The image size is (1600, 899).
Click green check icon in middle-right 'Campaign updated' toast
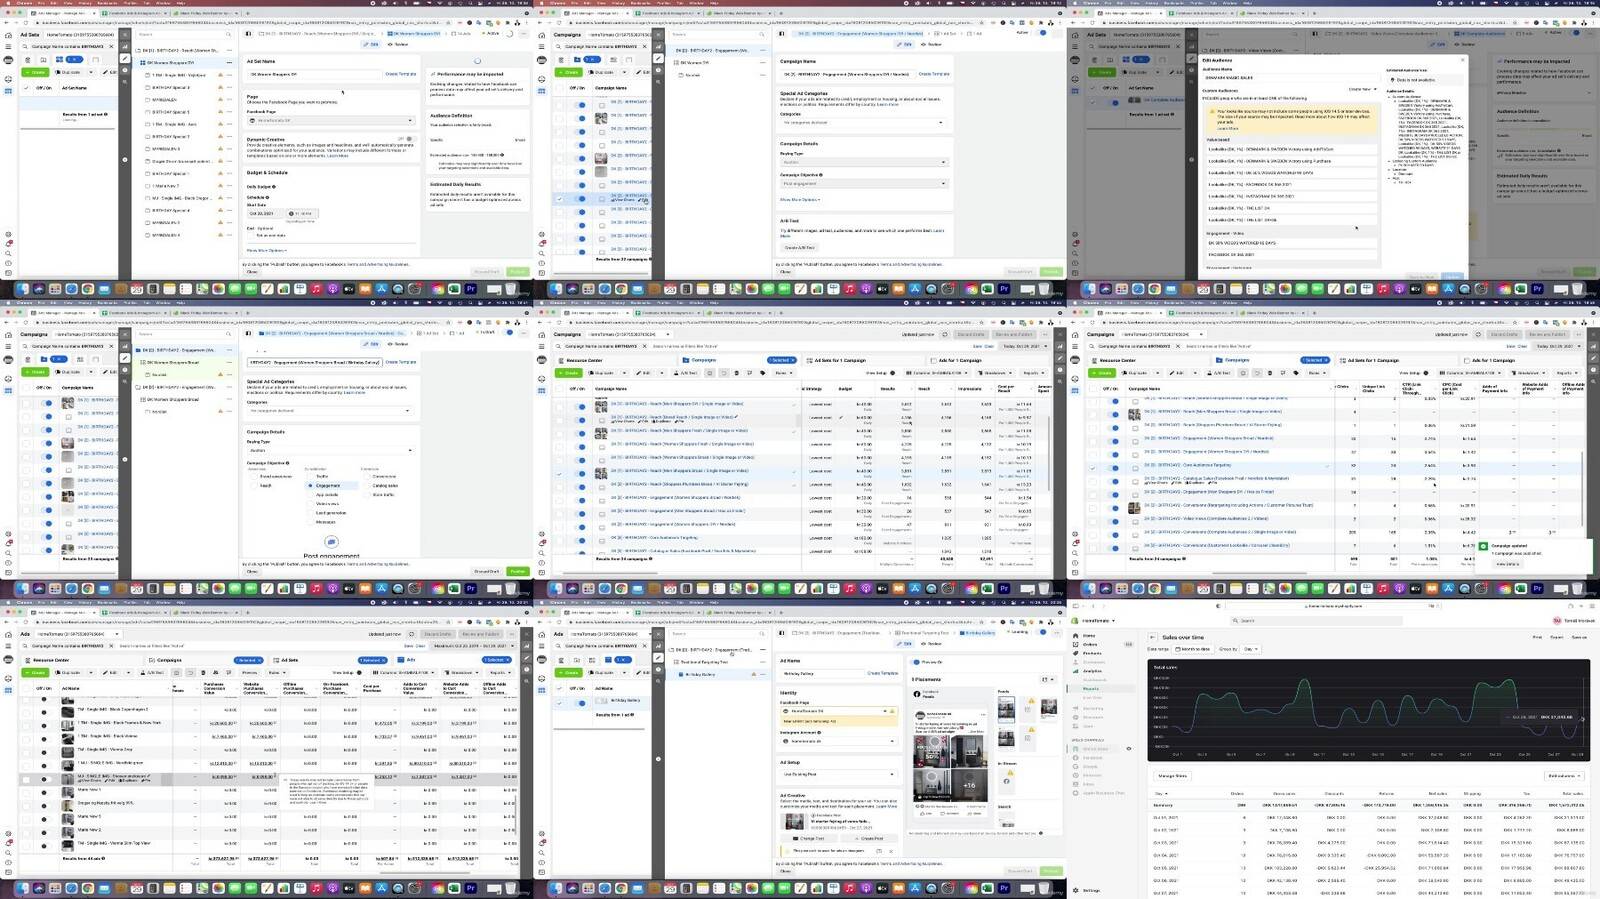pos(1484,546)
